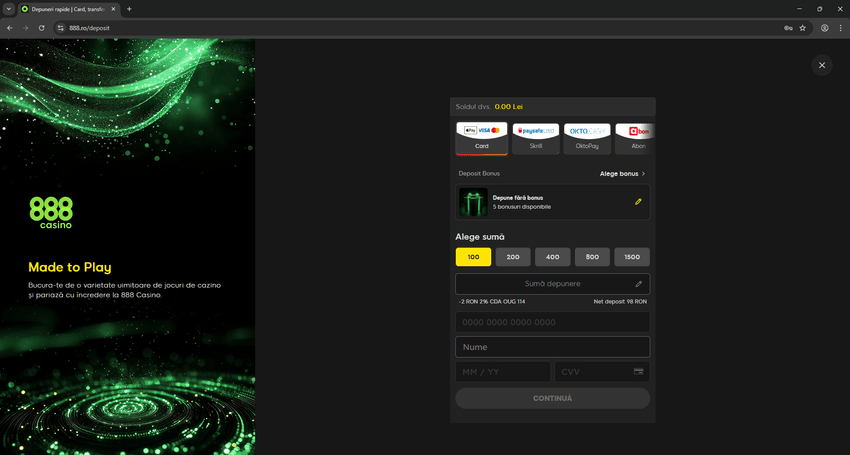Image resolution: width=850 pixels, height=455 pixels.
Task: Click the card icon in the CVV field
Action: pos(638,371)
